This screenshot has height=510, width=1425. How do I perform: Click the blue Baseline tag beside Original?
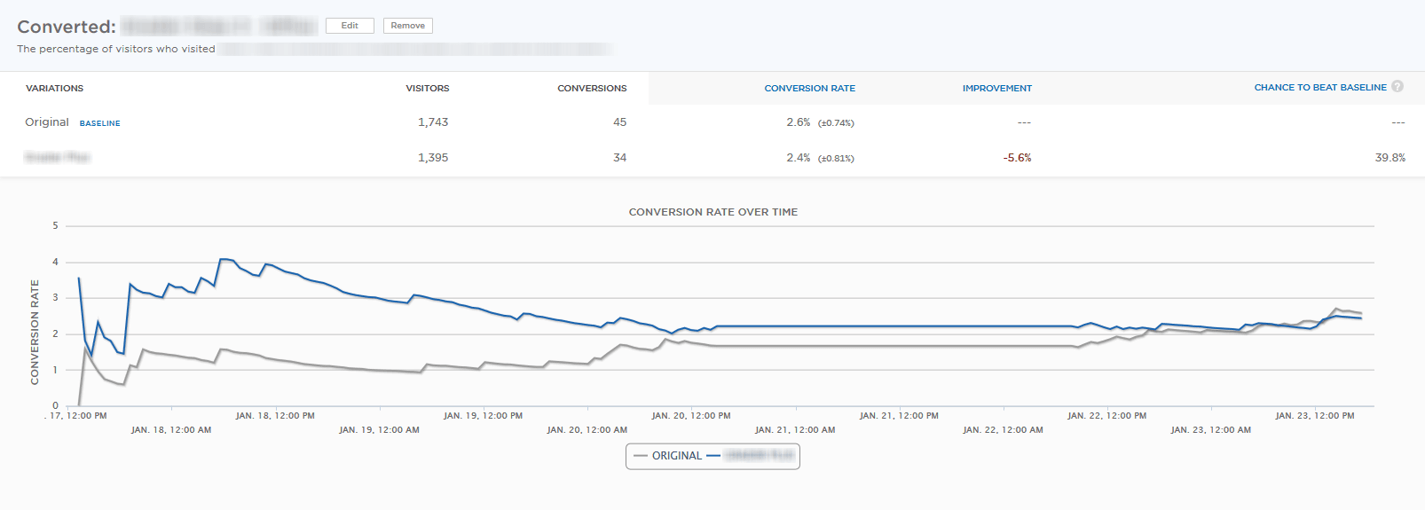(100, 123)
